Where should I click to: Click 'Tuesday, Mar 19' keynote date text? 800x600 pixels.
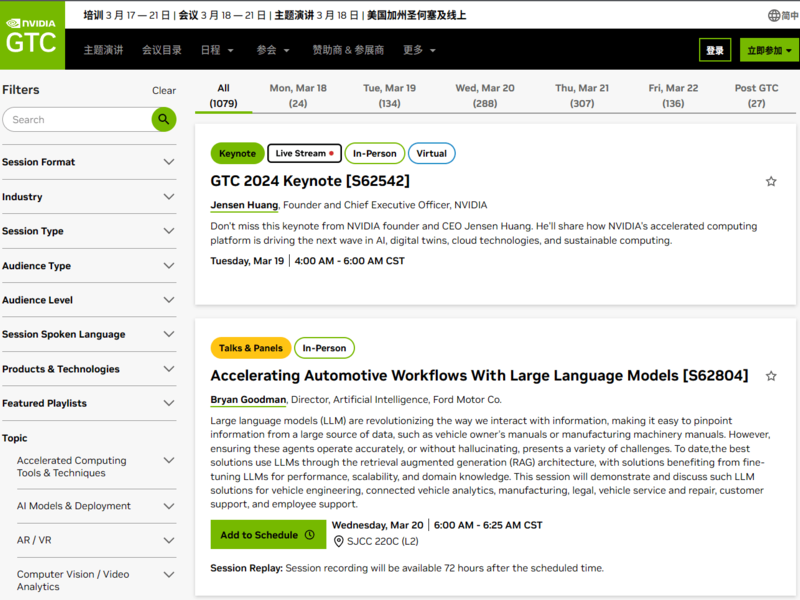pyautogui.click(x=247, y=261)
